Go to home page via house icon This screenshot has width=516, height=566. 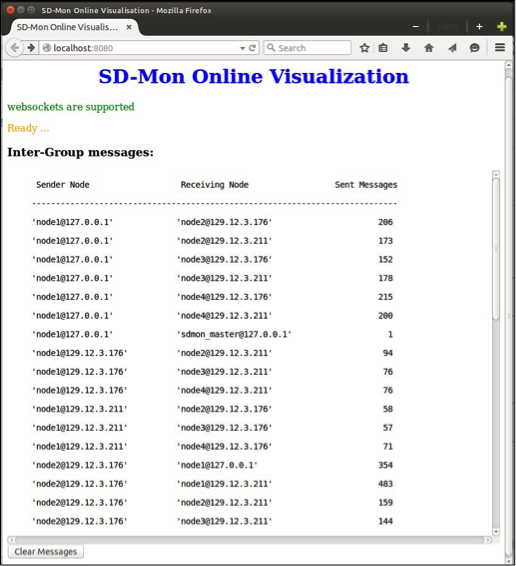coord(429,48)
